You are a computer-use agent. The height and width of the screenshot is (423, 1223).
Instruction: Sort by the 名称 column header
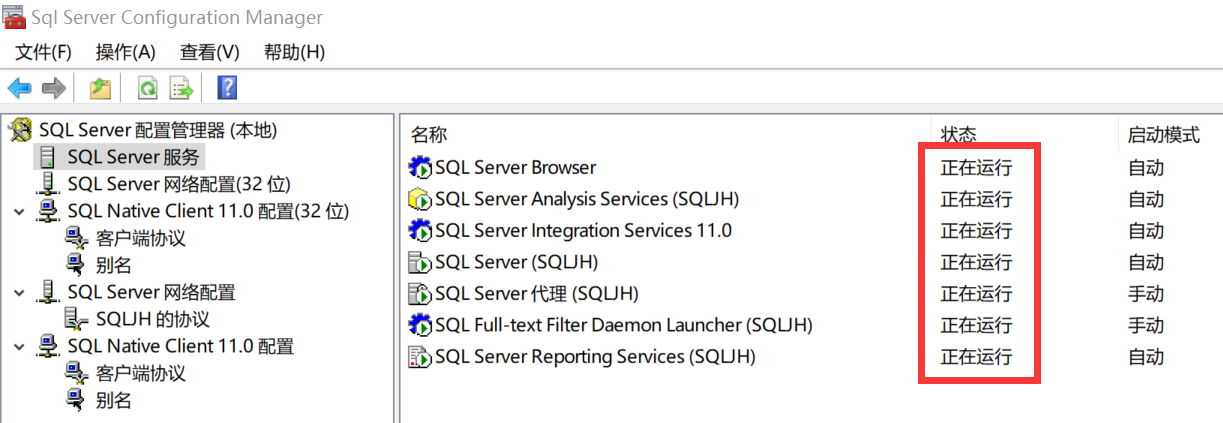[x=428, y=134]
